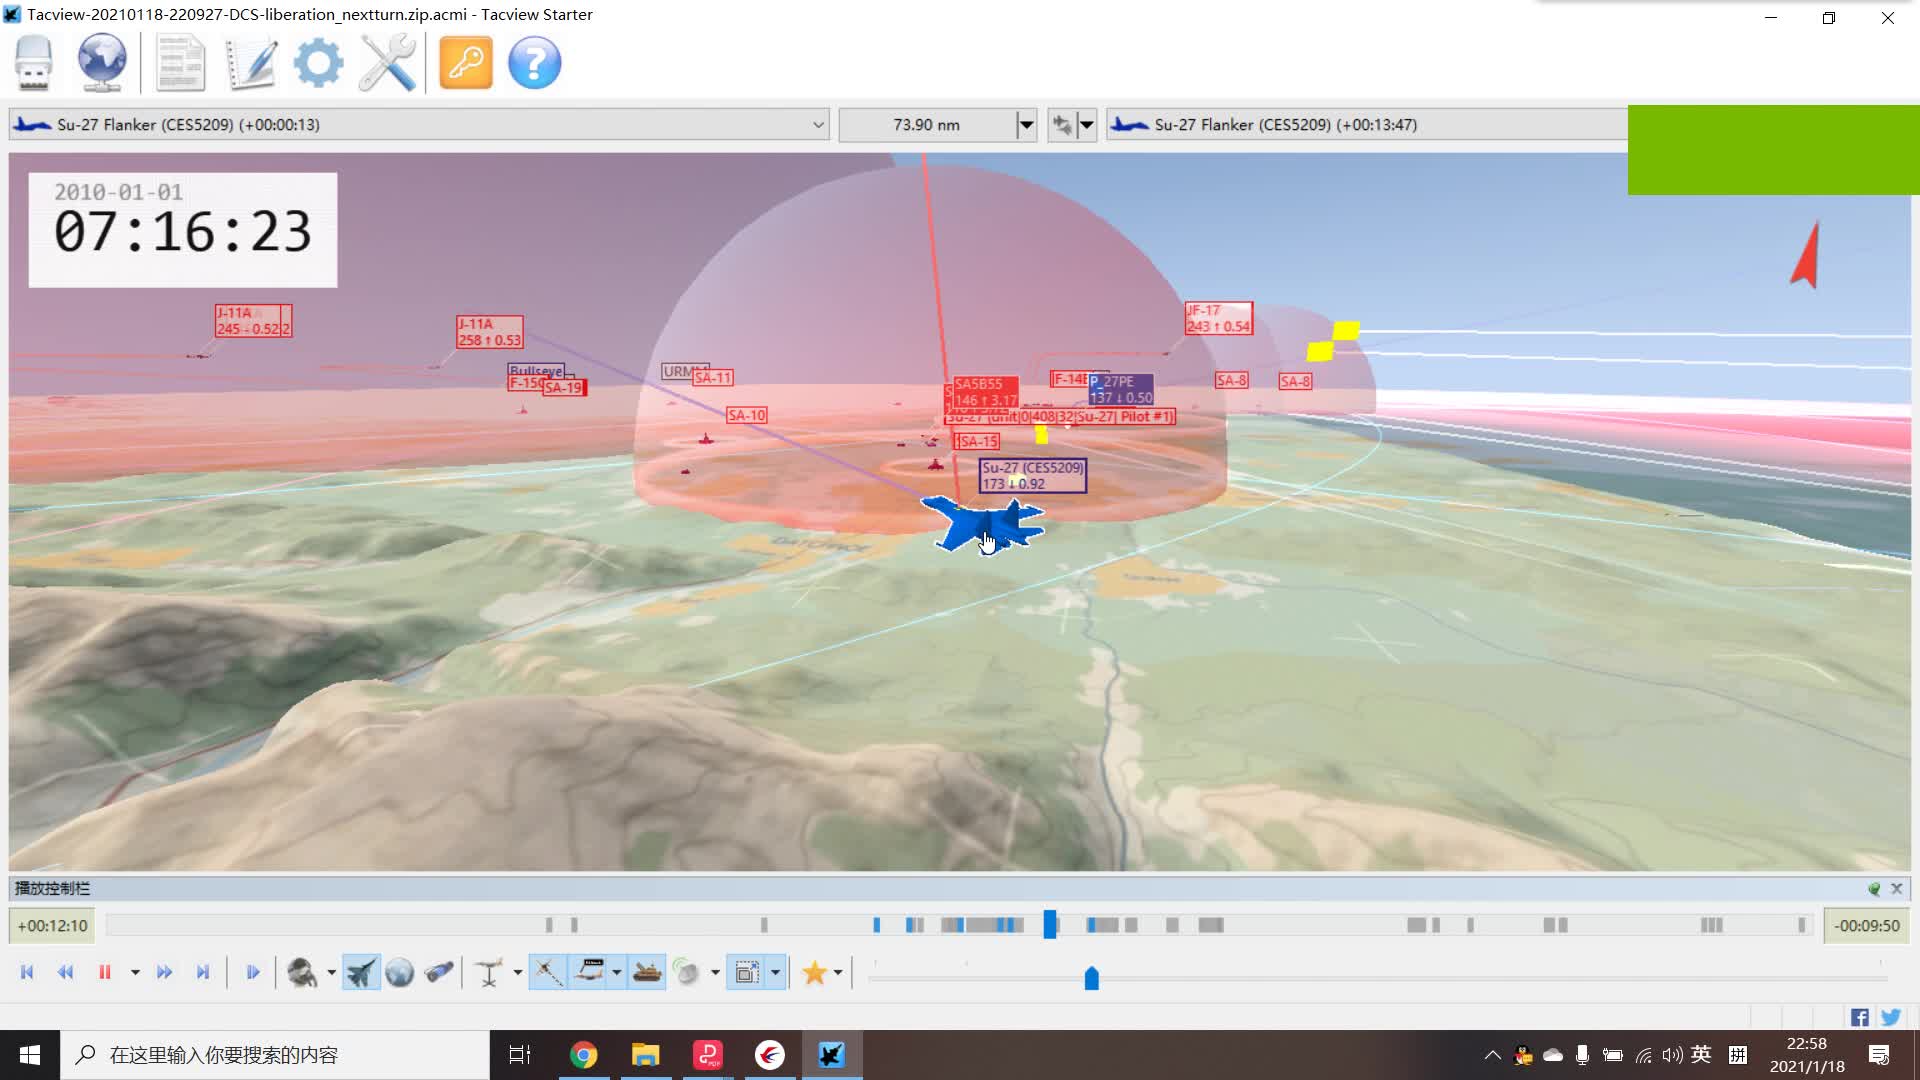Close the playback control bar panel

point(1896,888)
